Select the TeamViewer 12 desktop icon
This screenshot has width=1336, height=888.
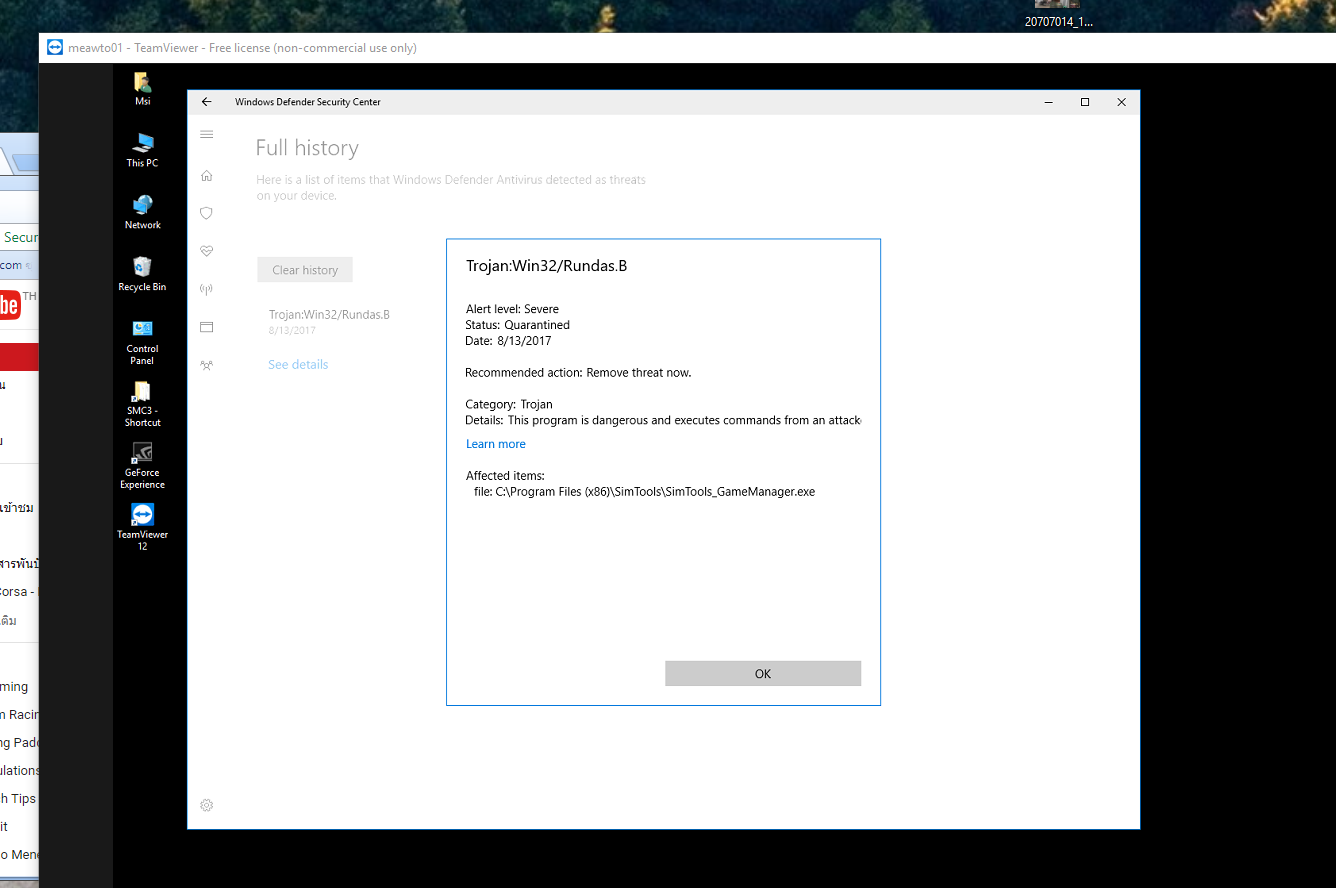tap(143, 527)
